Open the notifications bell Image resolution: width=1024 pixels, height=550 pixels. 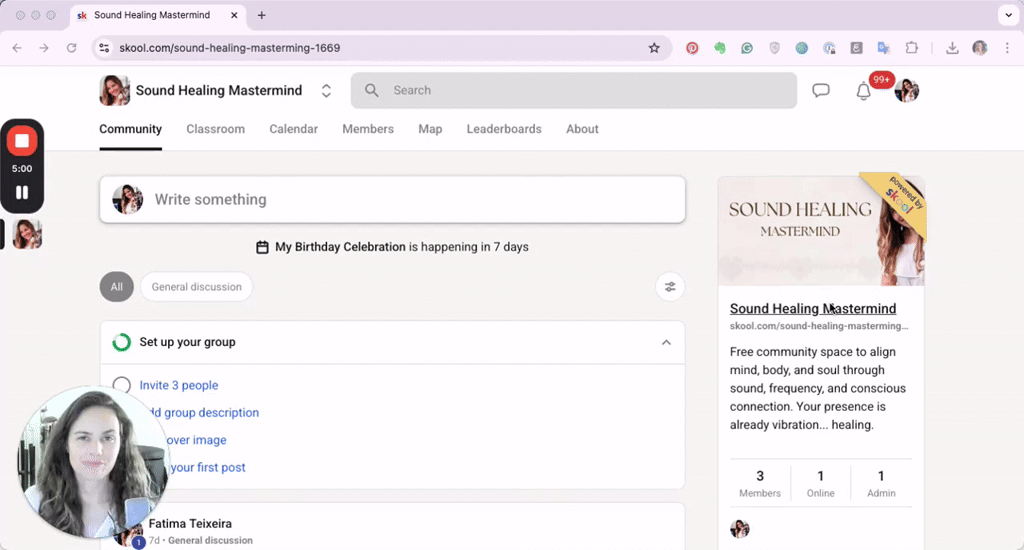[863, 91]
